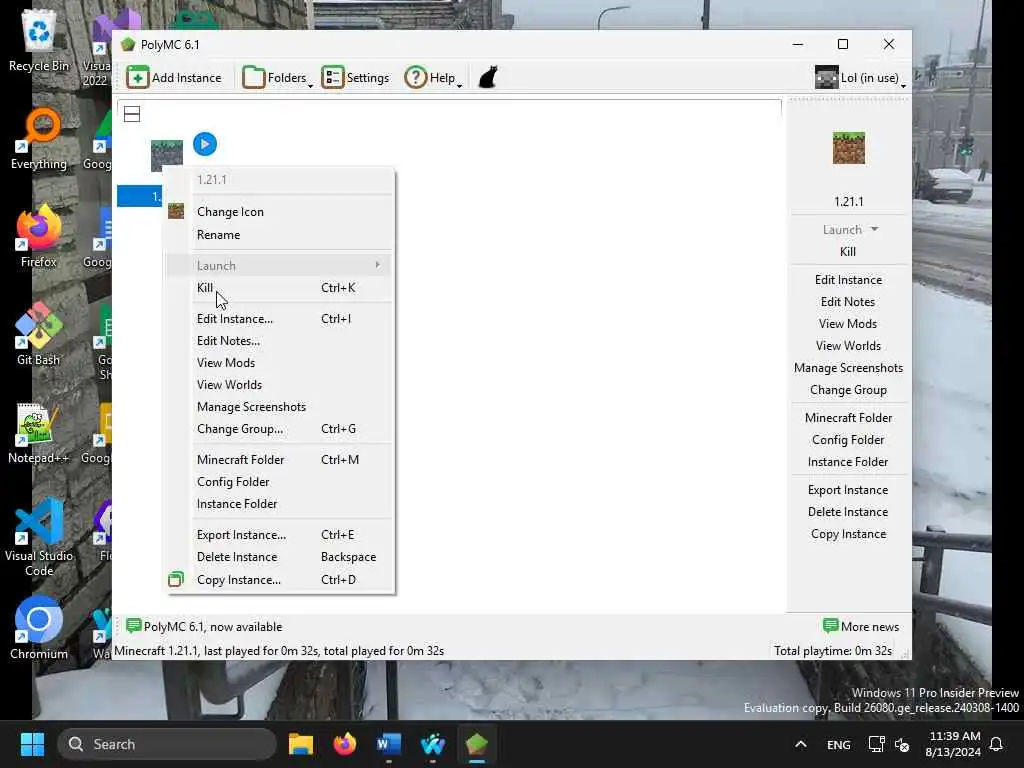Open Word from the taskbar

389,744
